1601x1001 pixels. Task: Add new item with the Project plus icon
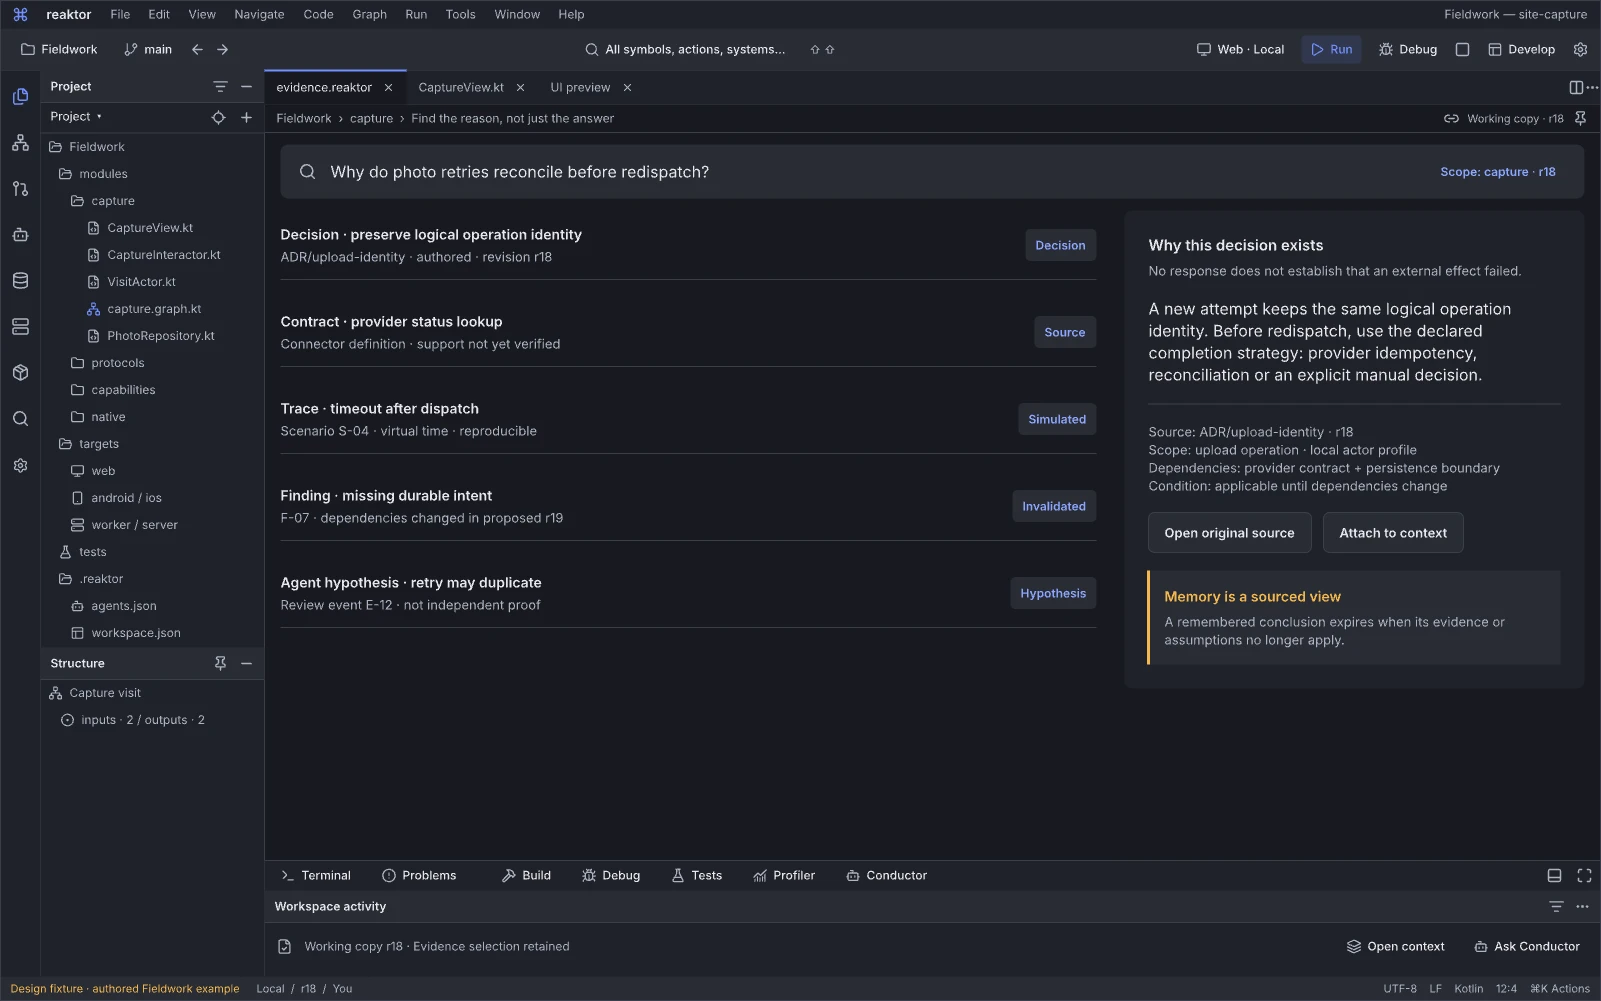pos(246,117)
